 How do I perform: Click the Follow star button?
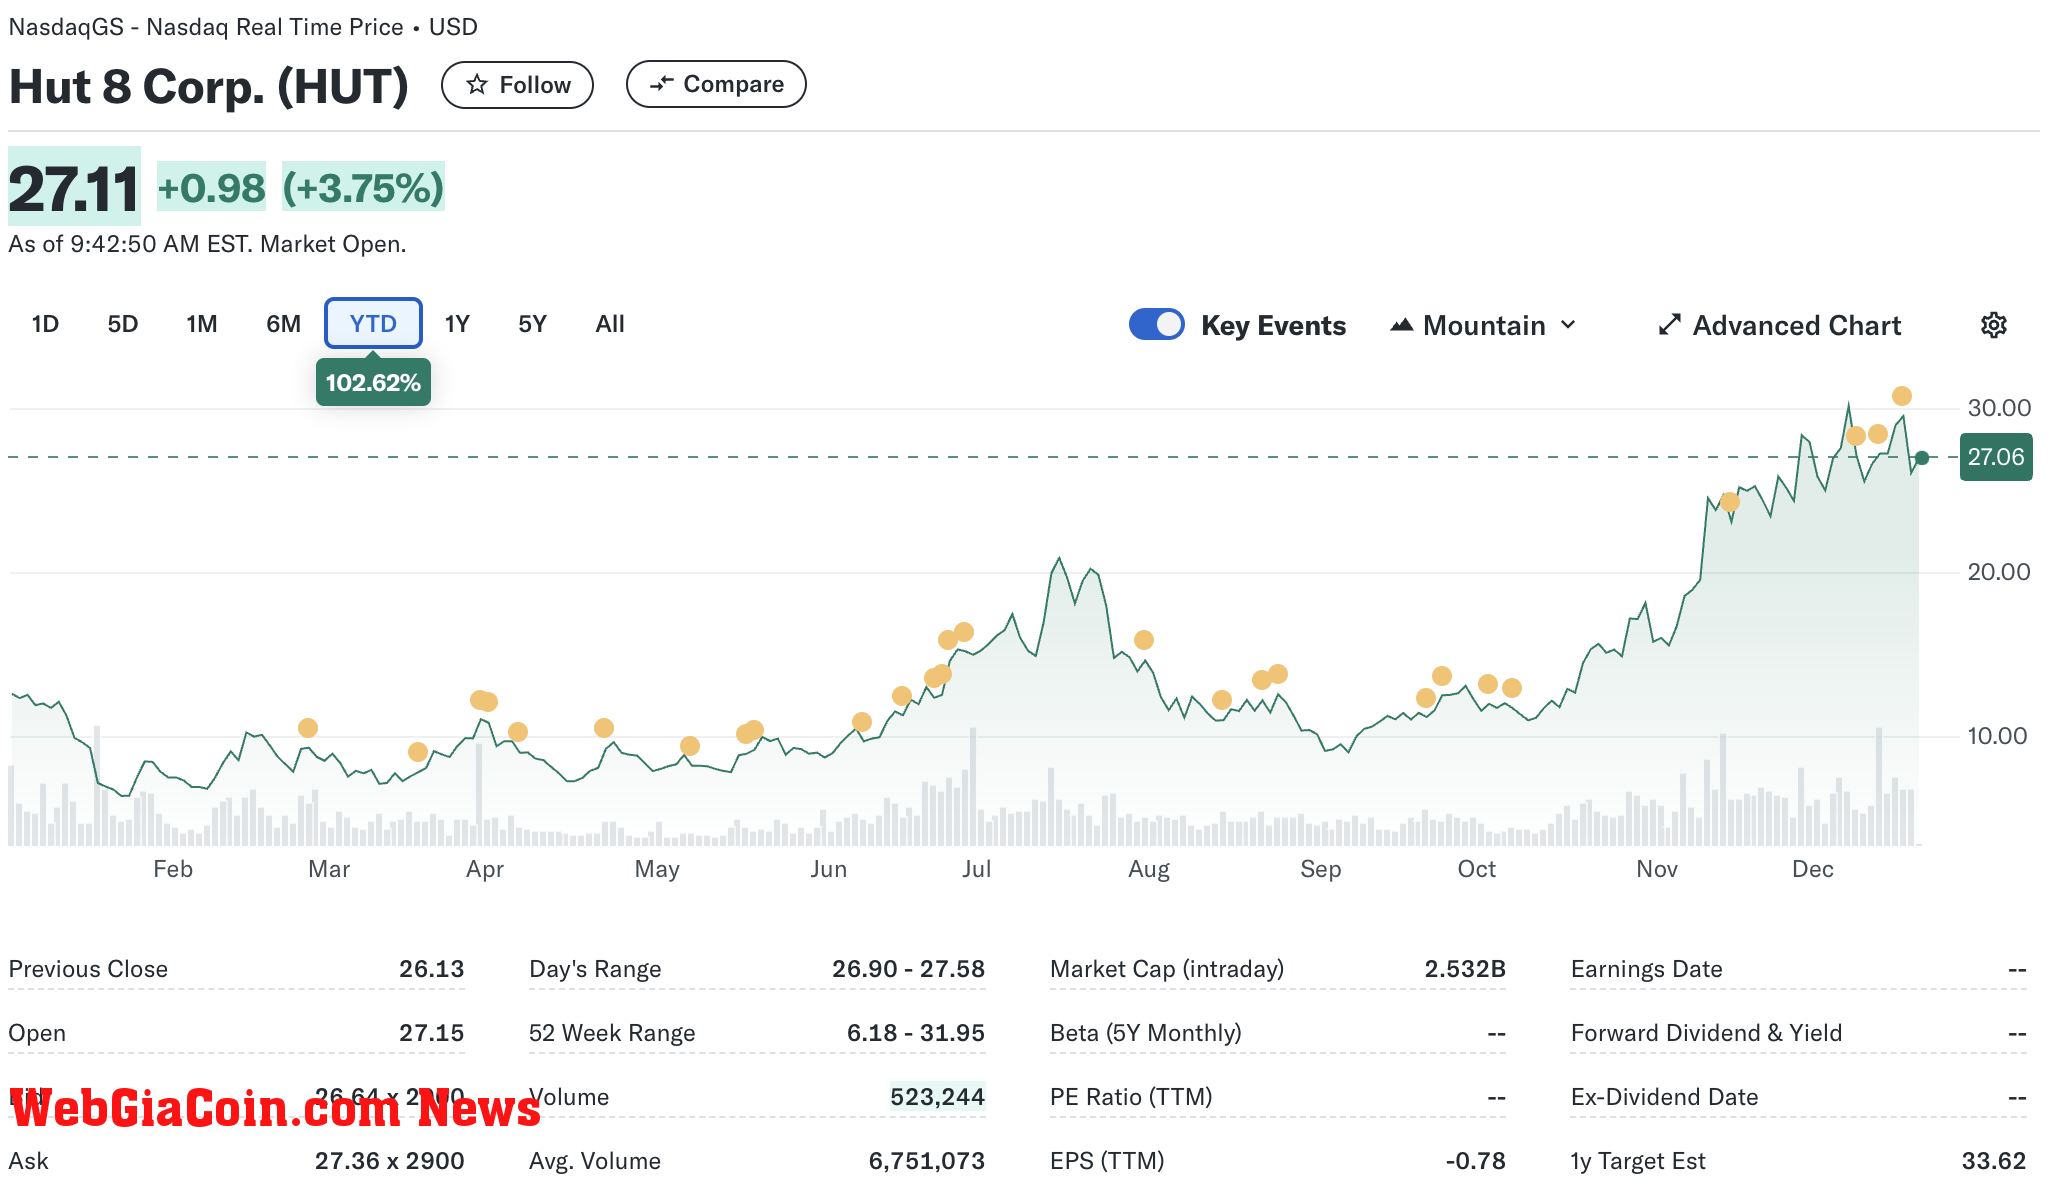(x=517, y=85)
